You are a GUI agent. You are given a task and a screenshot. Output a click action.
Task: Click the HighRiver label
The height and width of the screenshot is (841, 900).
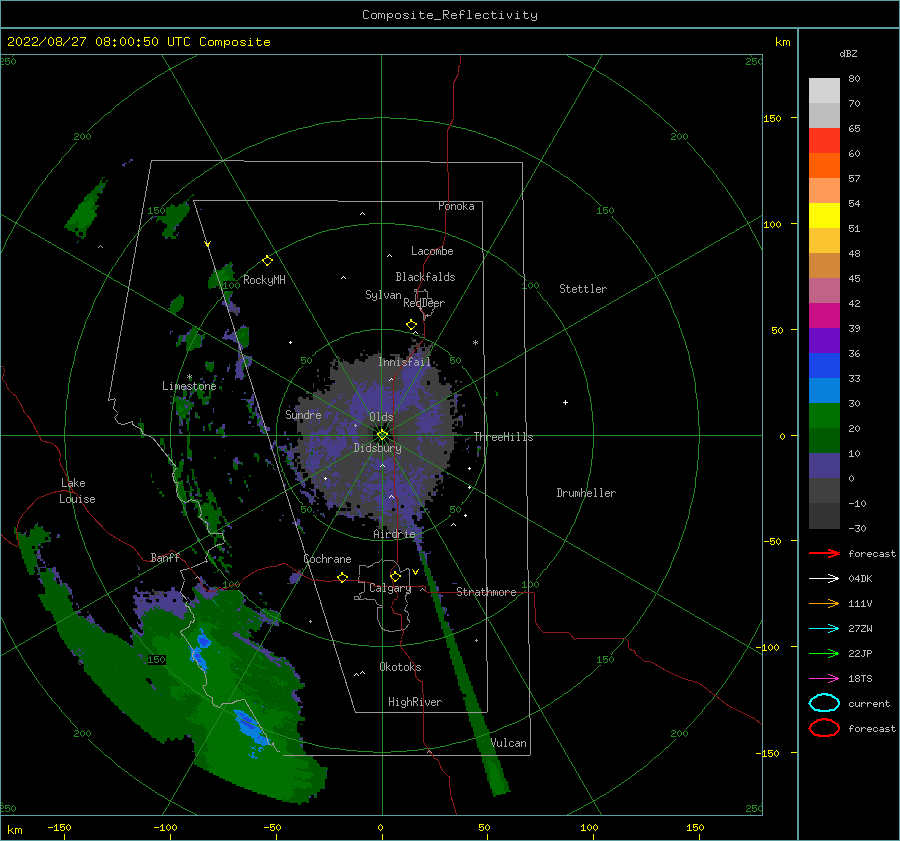(x=414, y=702)
